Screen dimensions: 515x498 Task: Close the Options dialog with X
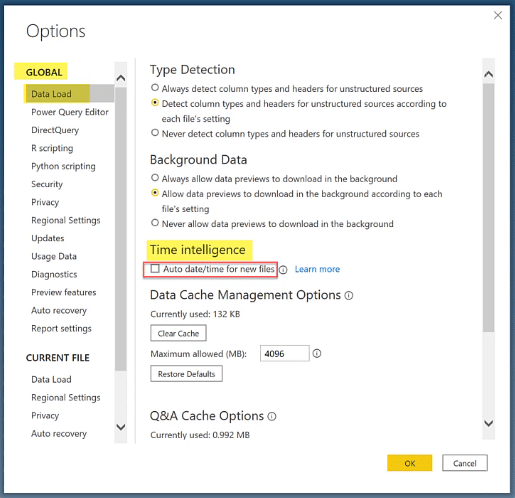[498, 15]
